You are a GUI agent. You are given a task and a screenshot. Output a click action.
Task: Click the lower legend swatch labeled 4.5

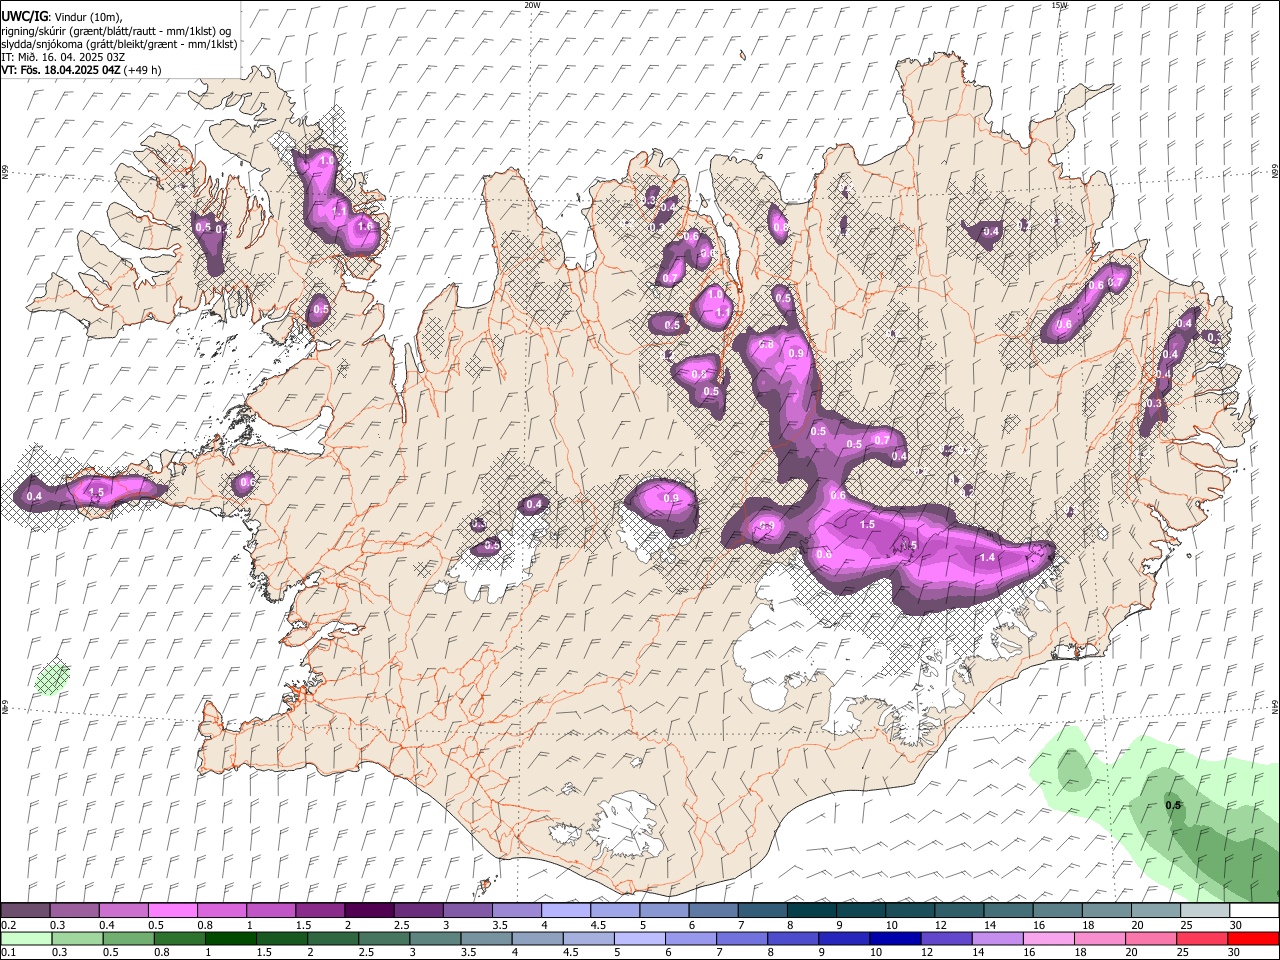click(x=589, y=938)
